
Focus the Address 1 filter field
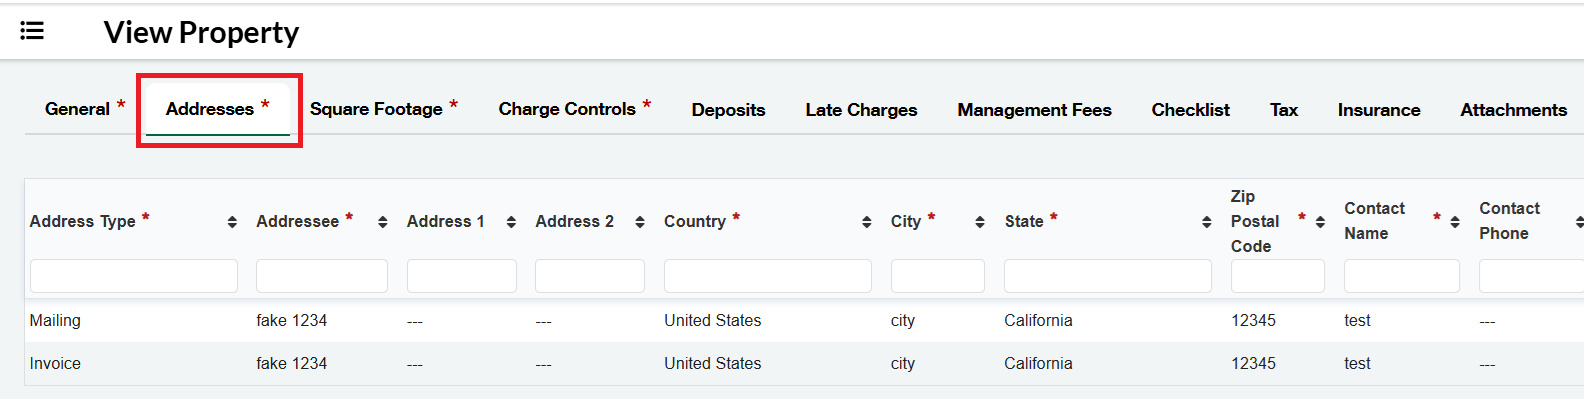462,276
